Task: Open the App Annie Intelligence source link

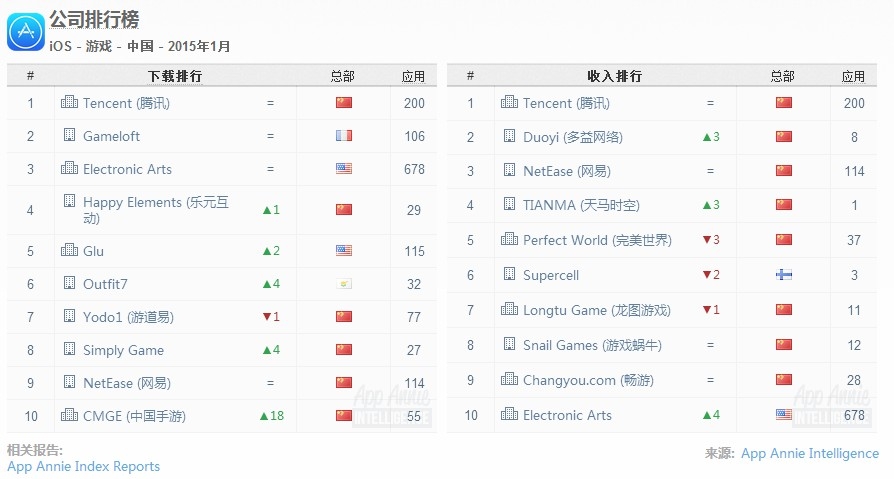Action: (809, 453)
